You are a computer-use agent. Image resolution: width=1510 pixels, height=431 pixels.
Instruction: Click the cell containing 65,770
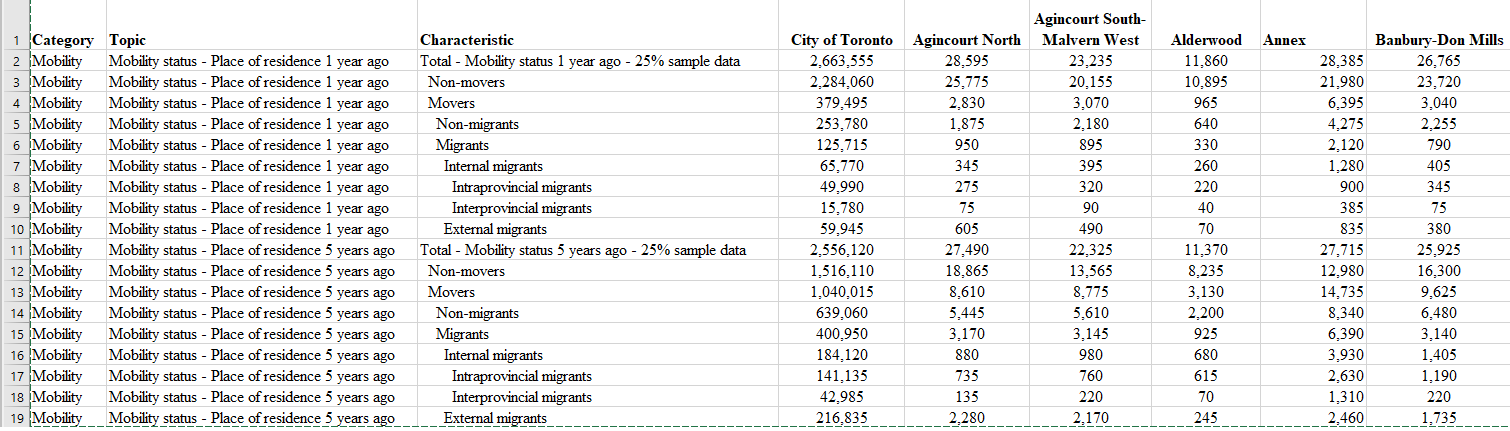[841, 166]
